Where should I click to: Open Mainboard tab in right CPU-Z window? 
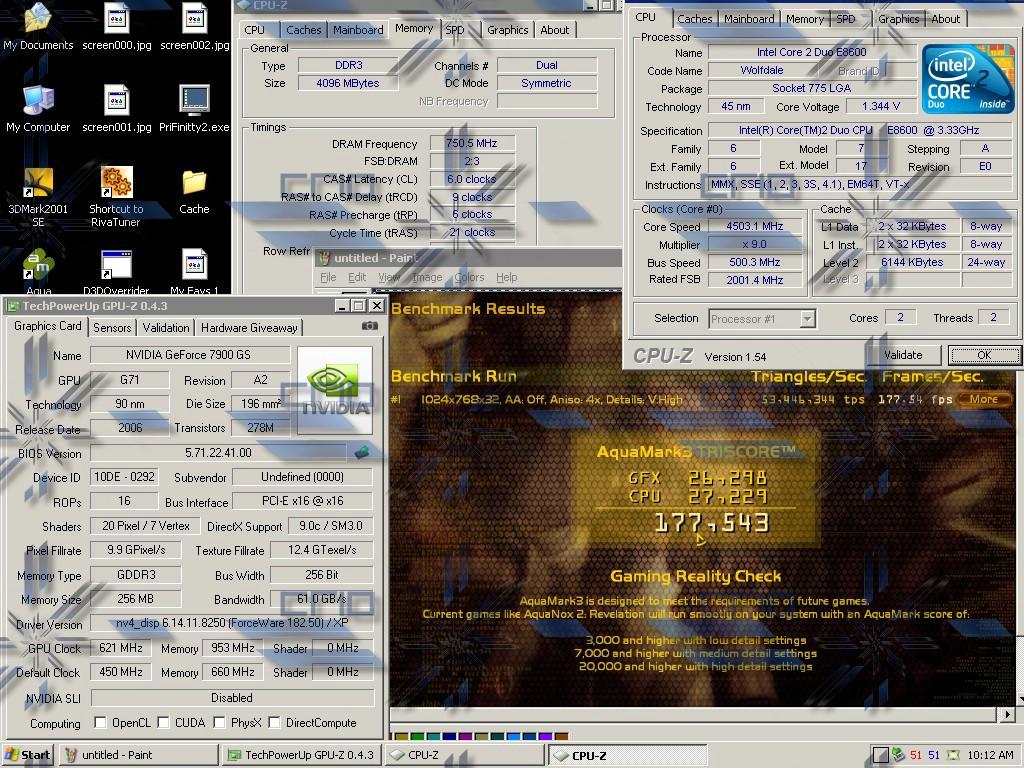click(x=749, y=19)
